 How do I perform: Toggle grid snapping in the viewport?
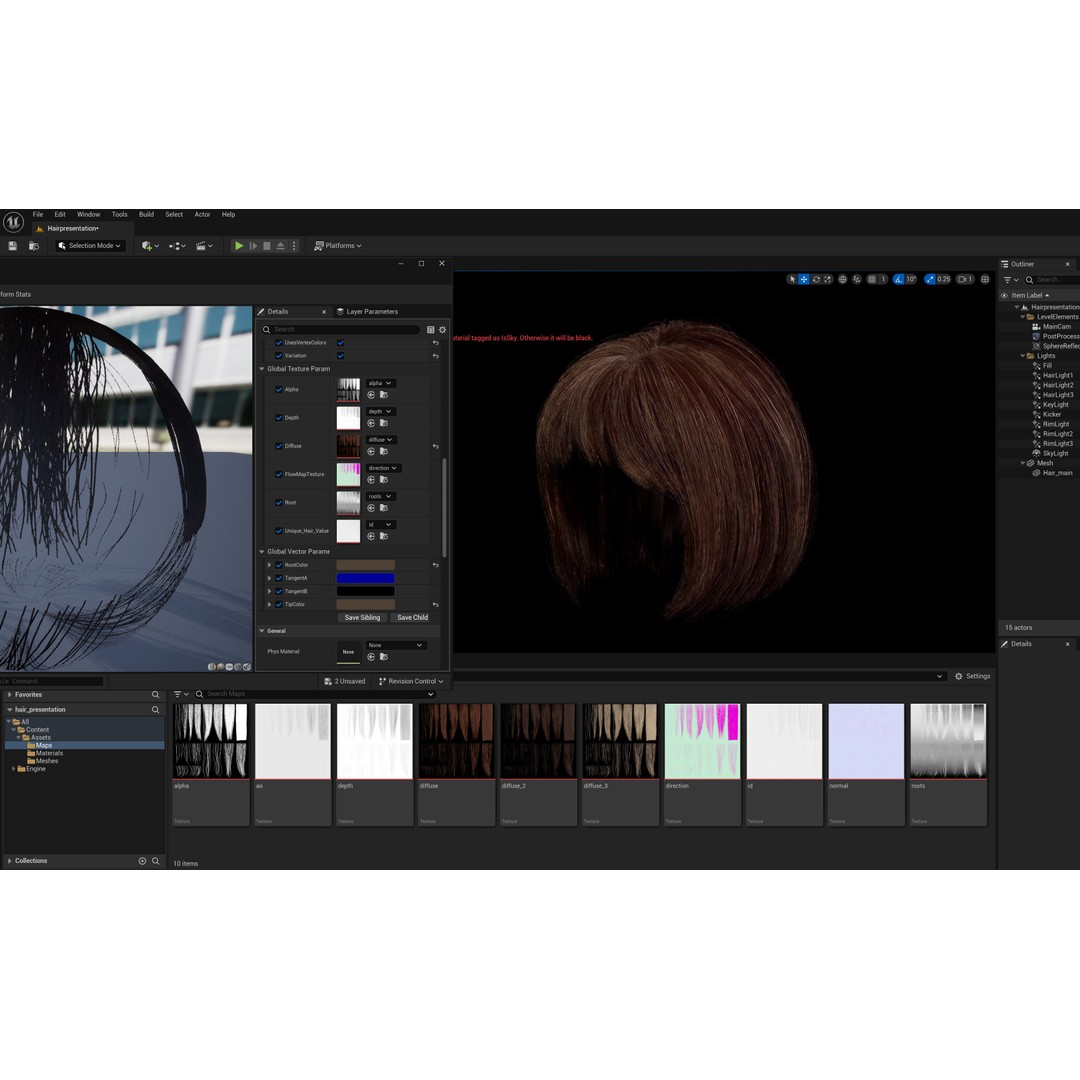tap(870, 279)
